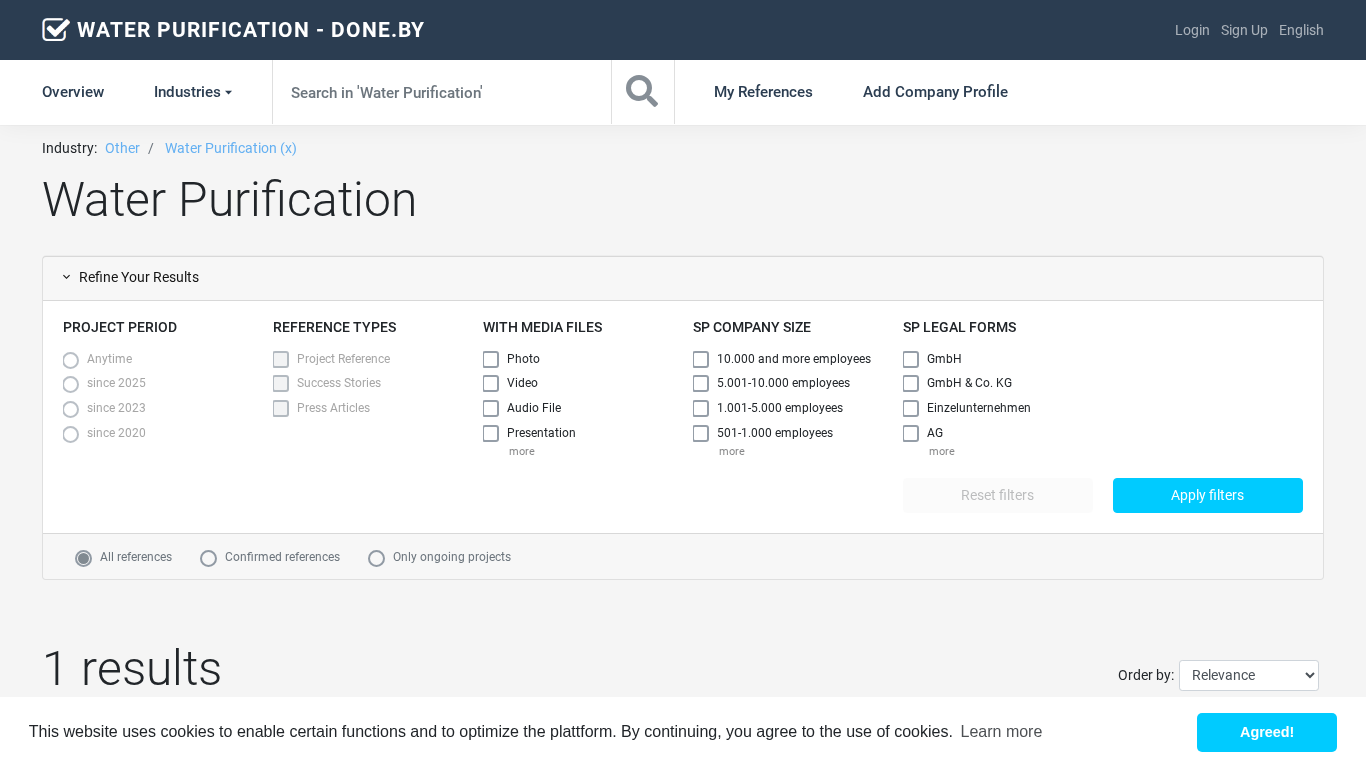Select the Confirmed references radio button
The height and width of the screenshot is (768, 1366).
209,558
